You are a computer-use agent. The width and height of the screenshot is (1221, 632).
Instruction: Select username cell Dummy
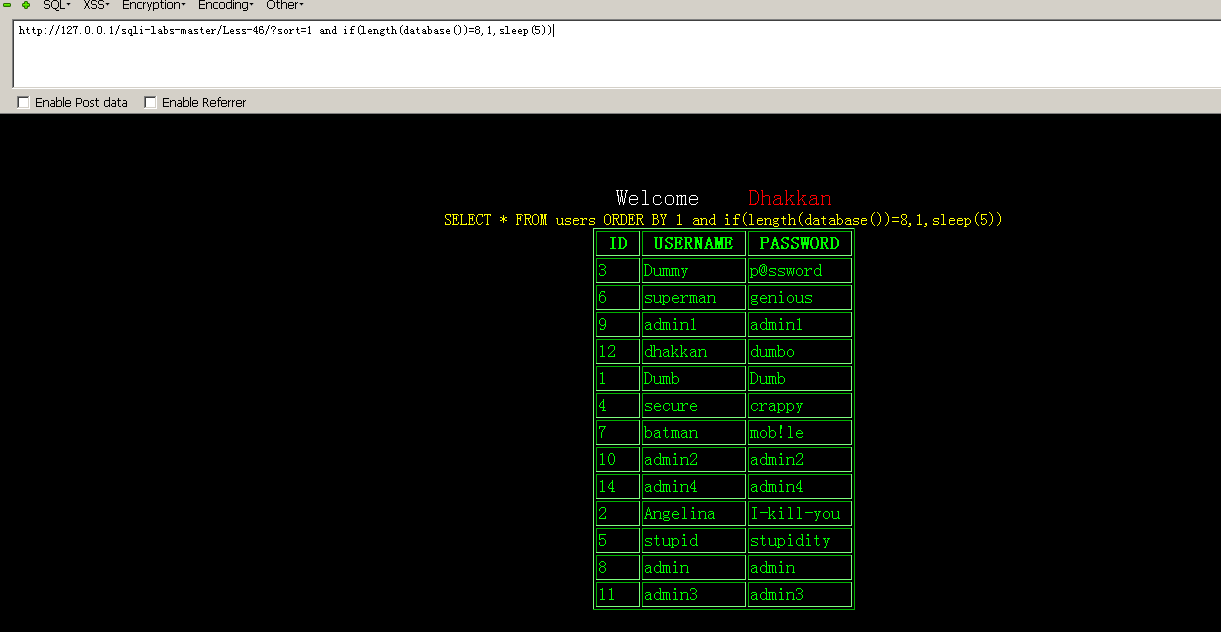(x=694, y=271)
